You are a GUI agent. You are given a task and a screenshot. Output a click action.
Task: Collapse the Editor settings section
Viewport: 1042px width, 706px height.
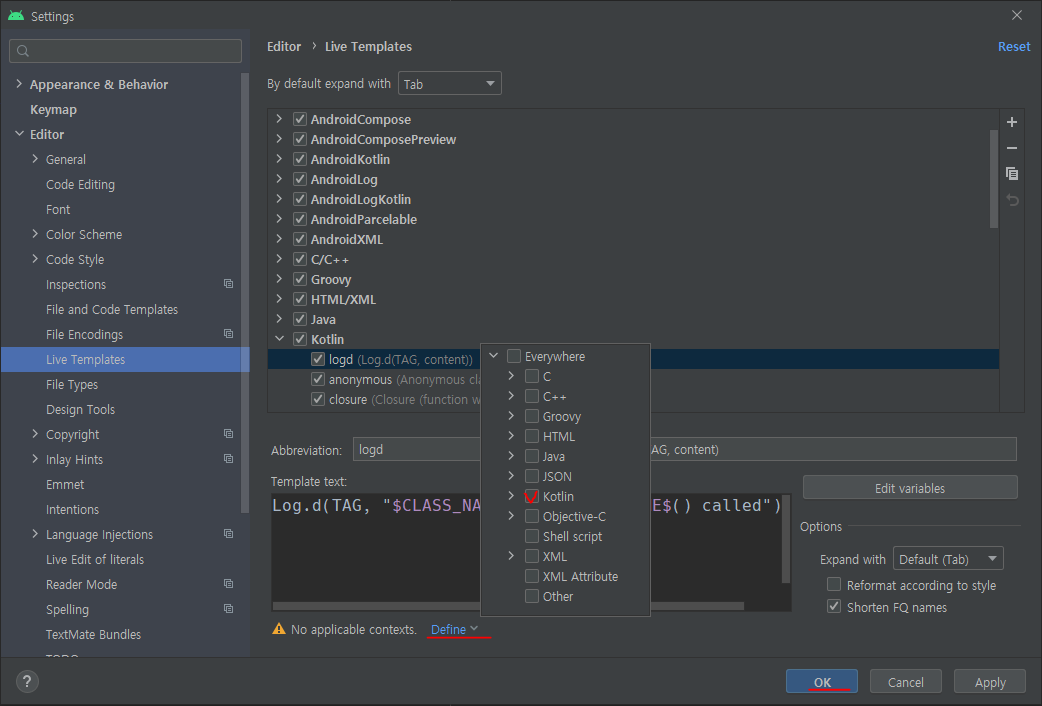click(x=19, y=134)
